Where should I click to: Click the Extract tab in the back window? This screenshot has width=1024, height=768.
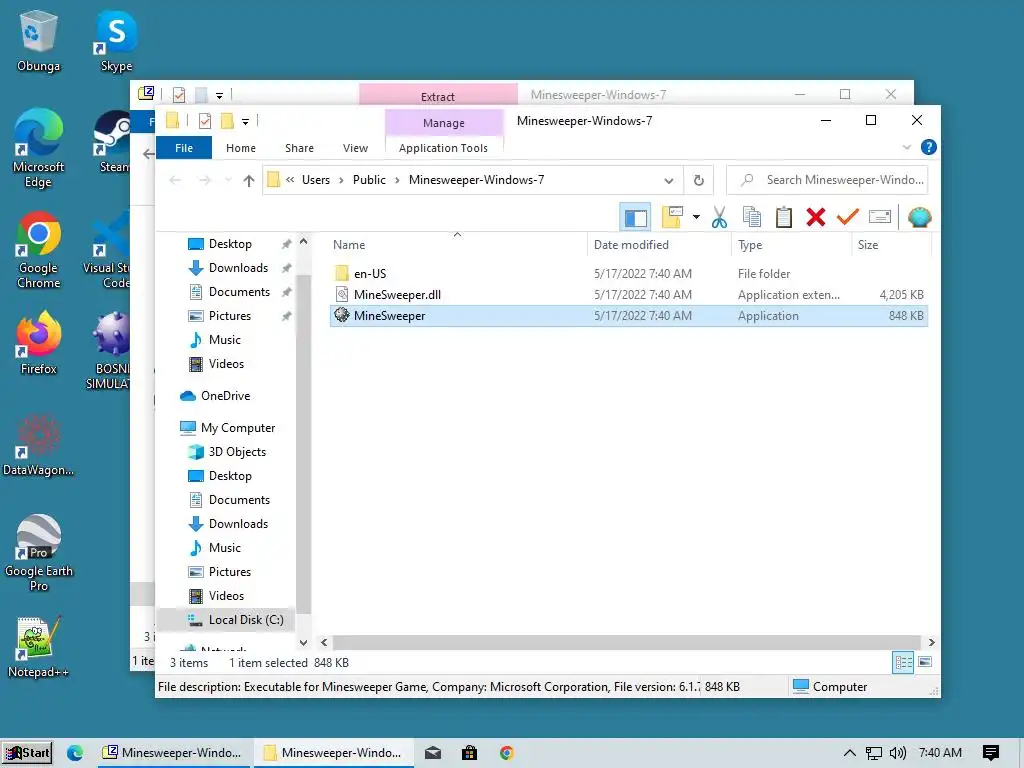(x=438, y=97)
